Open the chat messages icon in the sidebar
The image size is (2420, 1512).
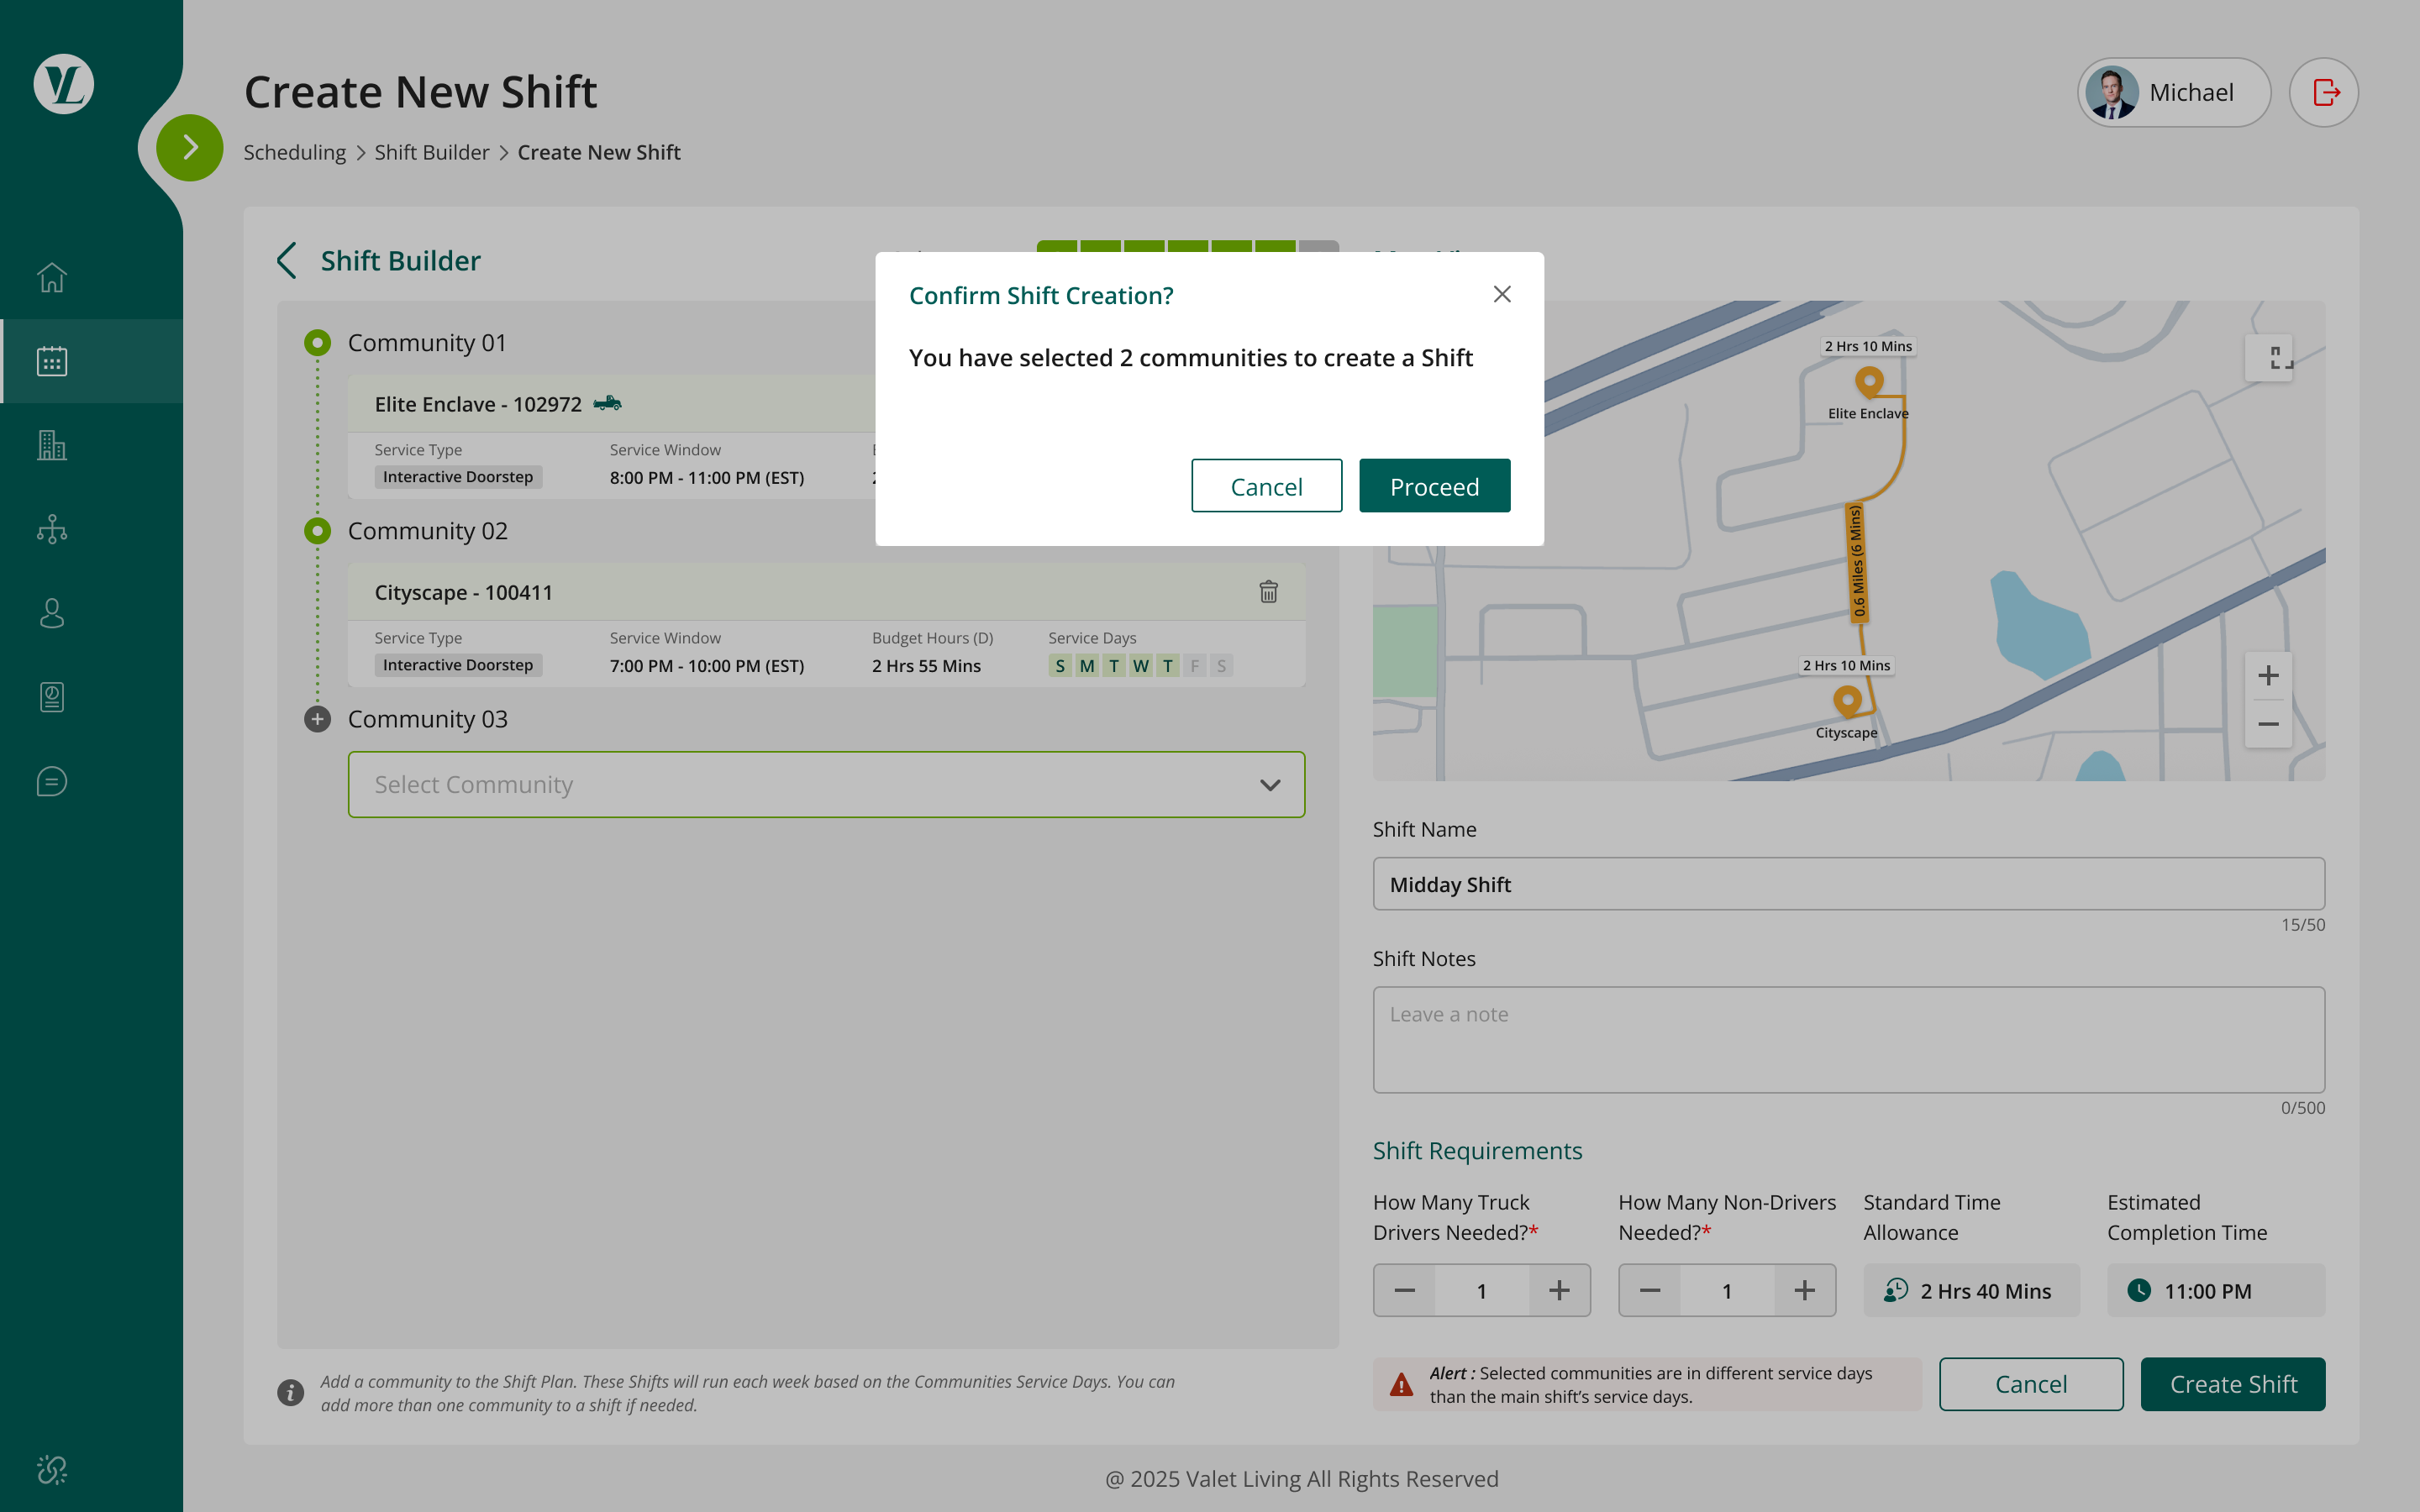coord(51,781)
